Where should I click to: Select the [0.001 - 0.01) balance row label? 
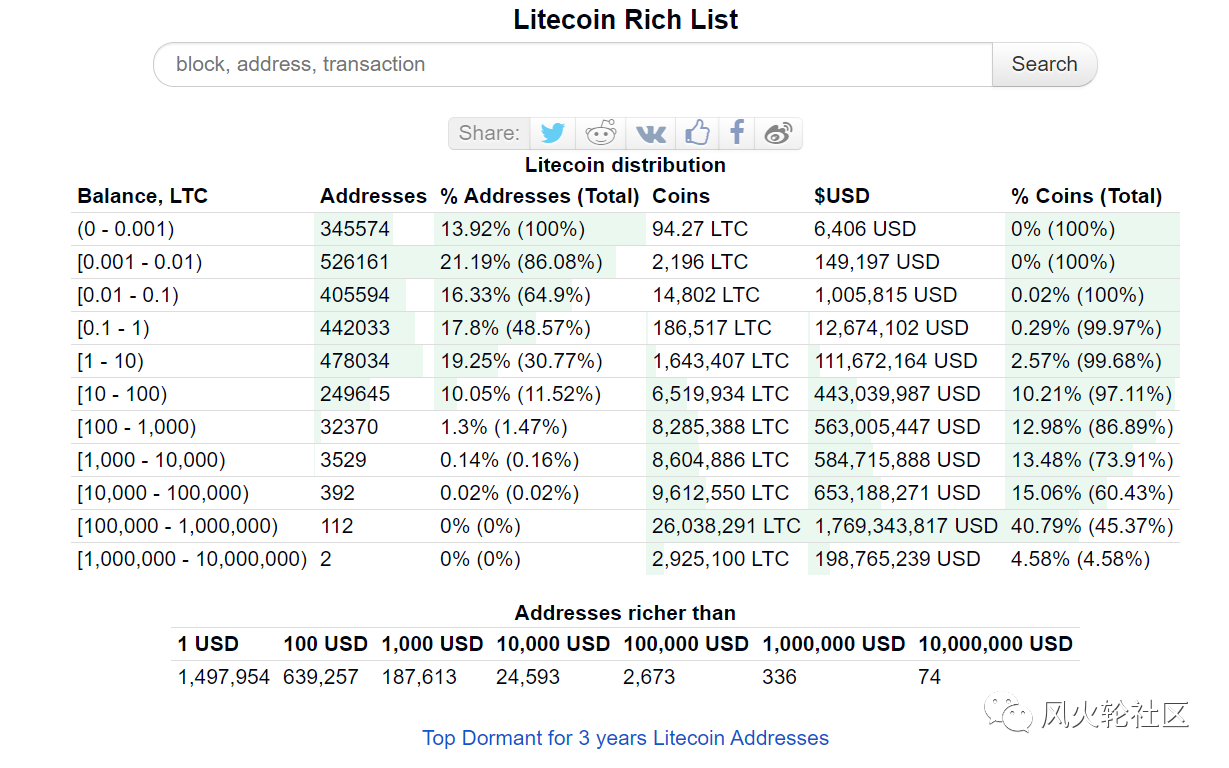pyautogui.click(x=140, y=262)
